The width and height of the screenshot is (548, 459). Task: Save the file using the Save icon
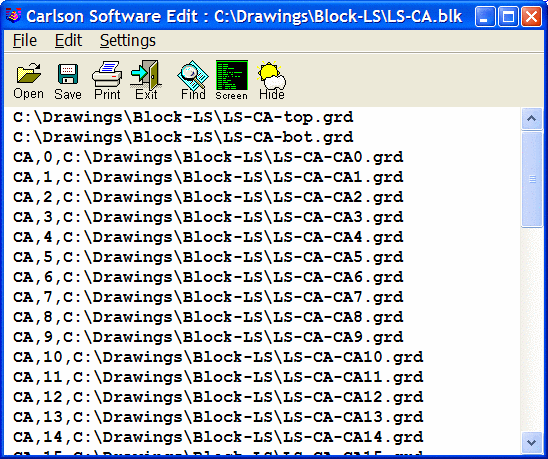(x=68, y=81)
